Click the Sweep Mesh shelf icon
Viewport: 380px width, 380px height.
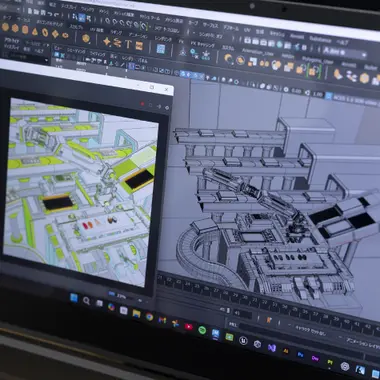117,42
